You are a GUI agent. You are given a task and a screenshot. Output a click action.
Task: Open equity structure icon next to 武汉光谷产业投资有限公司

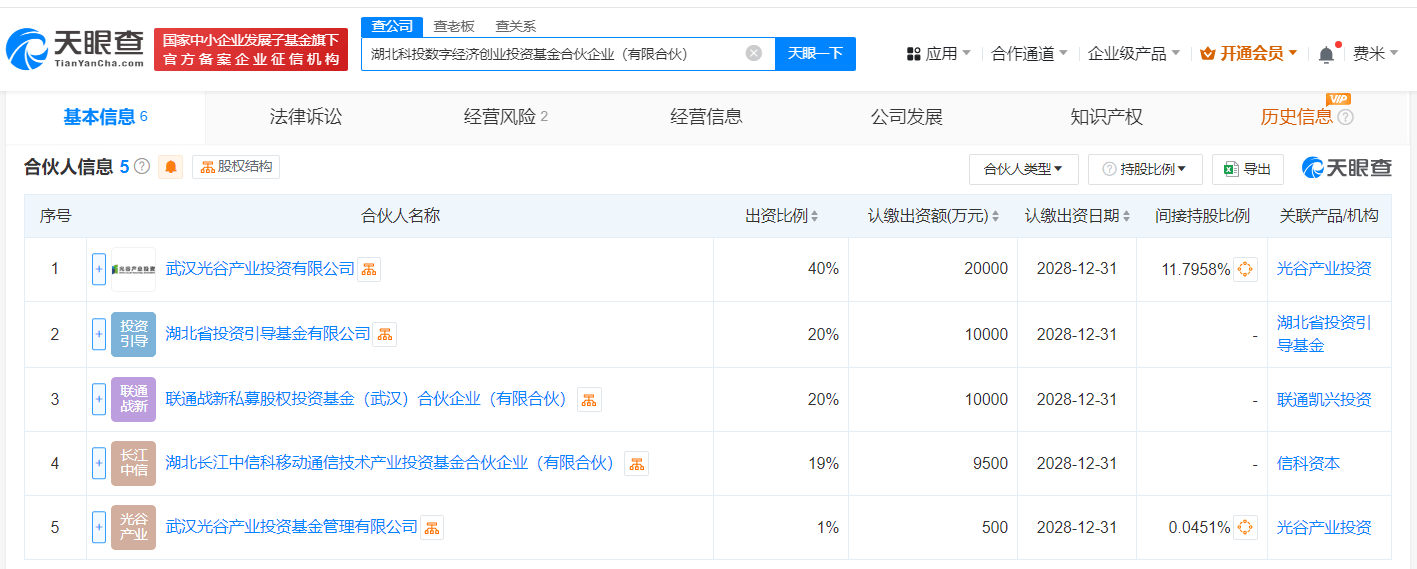369,269
